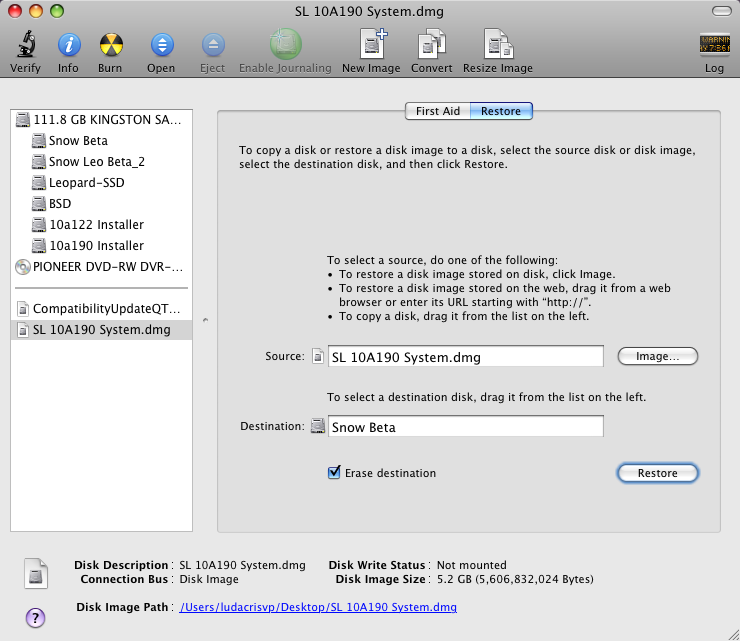Click the Open toolbar icon
The image size is (740, 641).
point(162,45)
